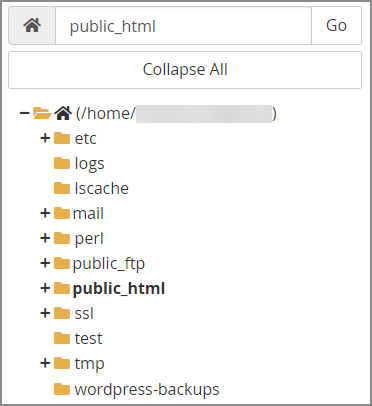
Task: Click the folder icon for lscache
Action: click(62, 188)
